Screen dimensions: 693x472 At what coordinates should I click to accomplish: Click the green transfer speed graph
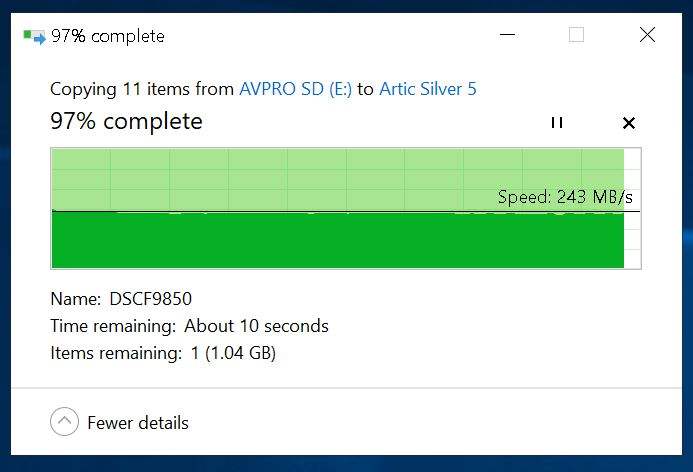tap(338, 240)
